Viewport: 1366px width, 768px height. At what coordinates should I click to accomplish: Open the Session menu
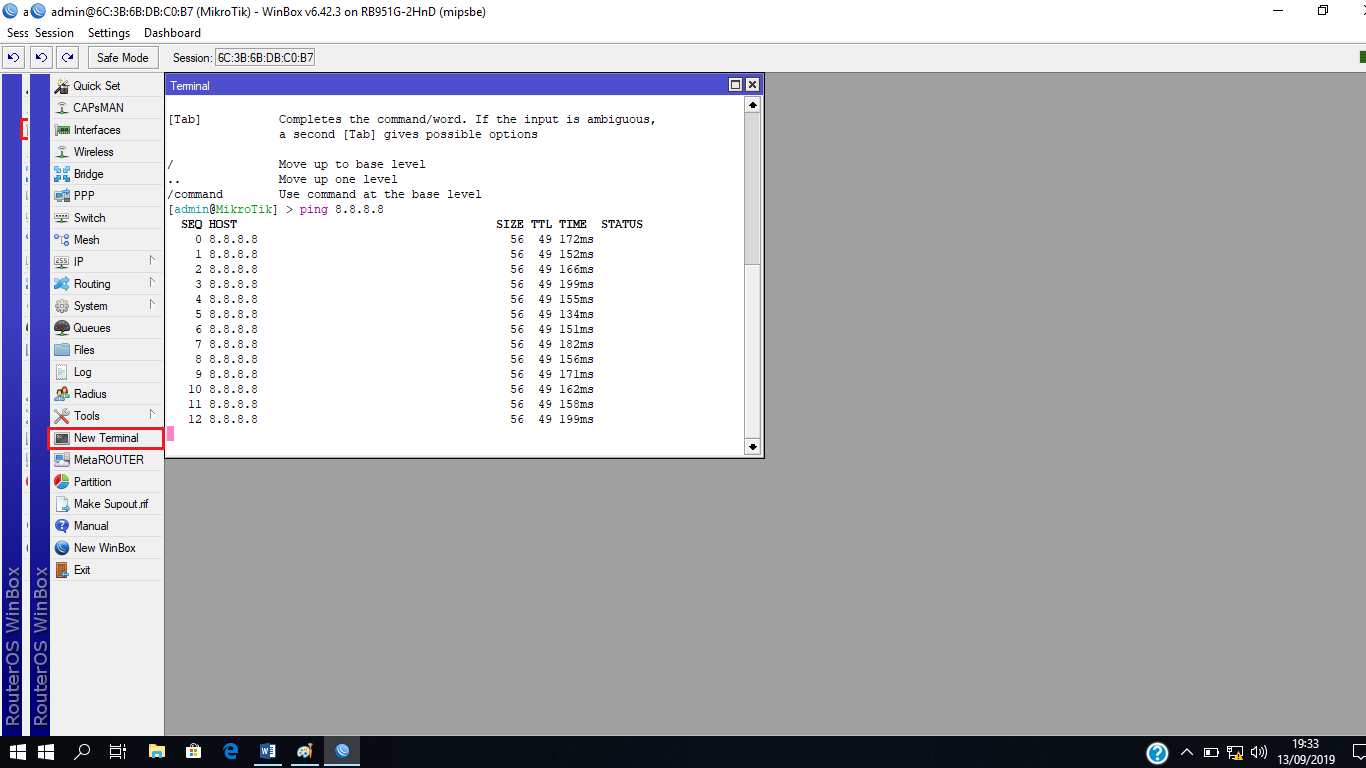[54, 33]
